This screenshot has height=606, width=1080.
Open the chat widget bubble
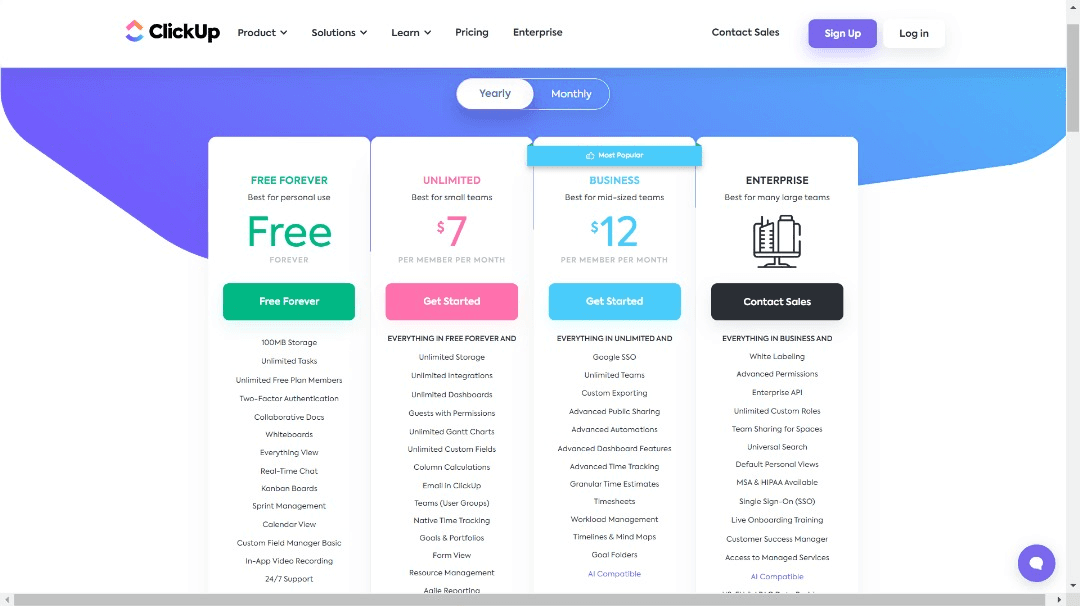pyautogui.click(x=1036, y=563)
